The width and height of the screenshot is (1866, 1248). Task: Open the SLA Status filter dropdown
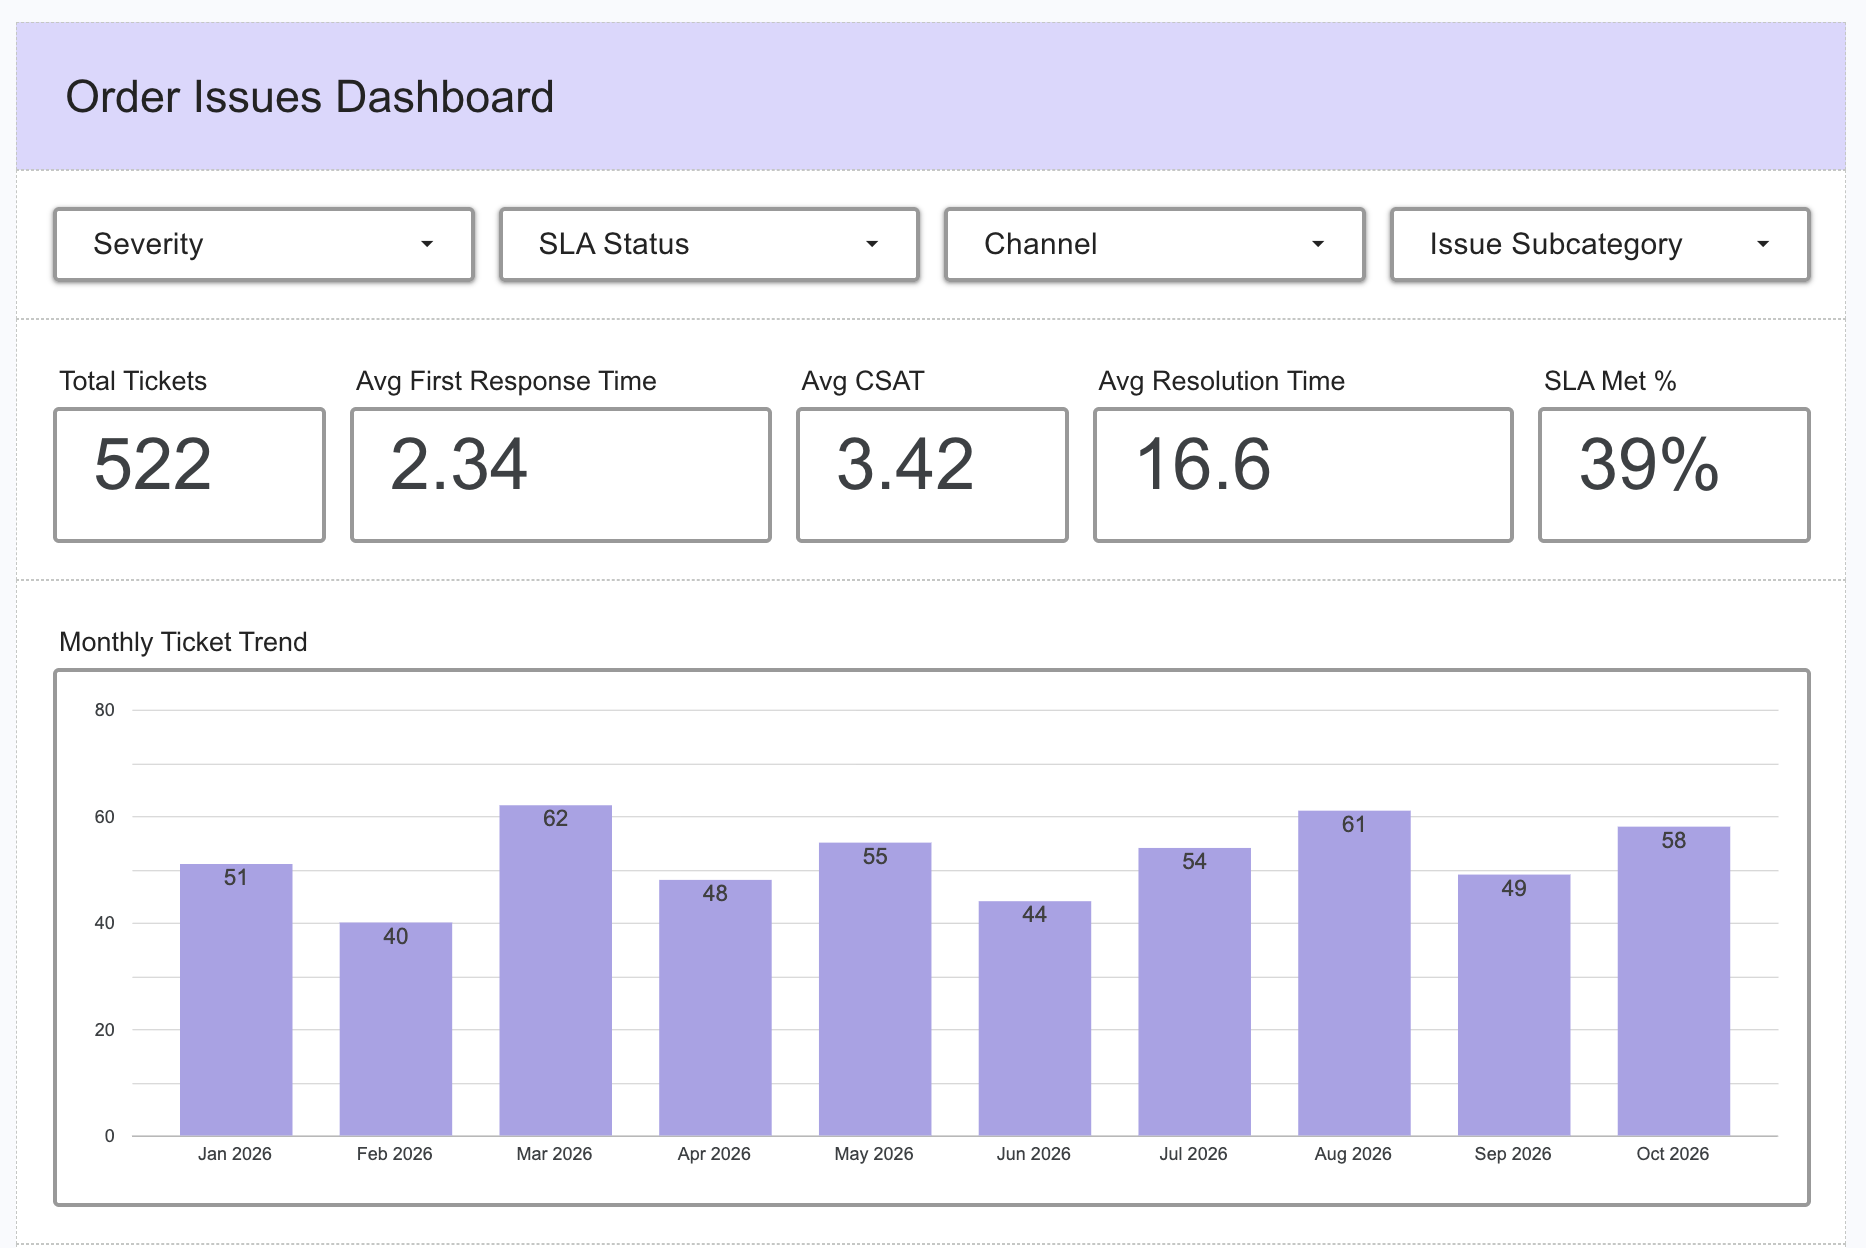coord(709,244)
